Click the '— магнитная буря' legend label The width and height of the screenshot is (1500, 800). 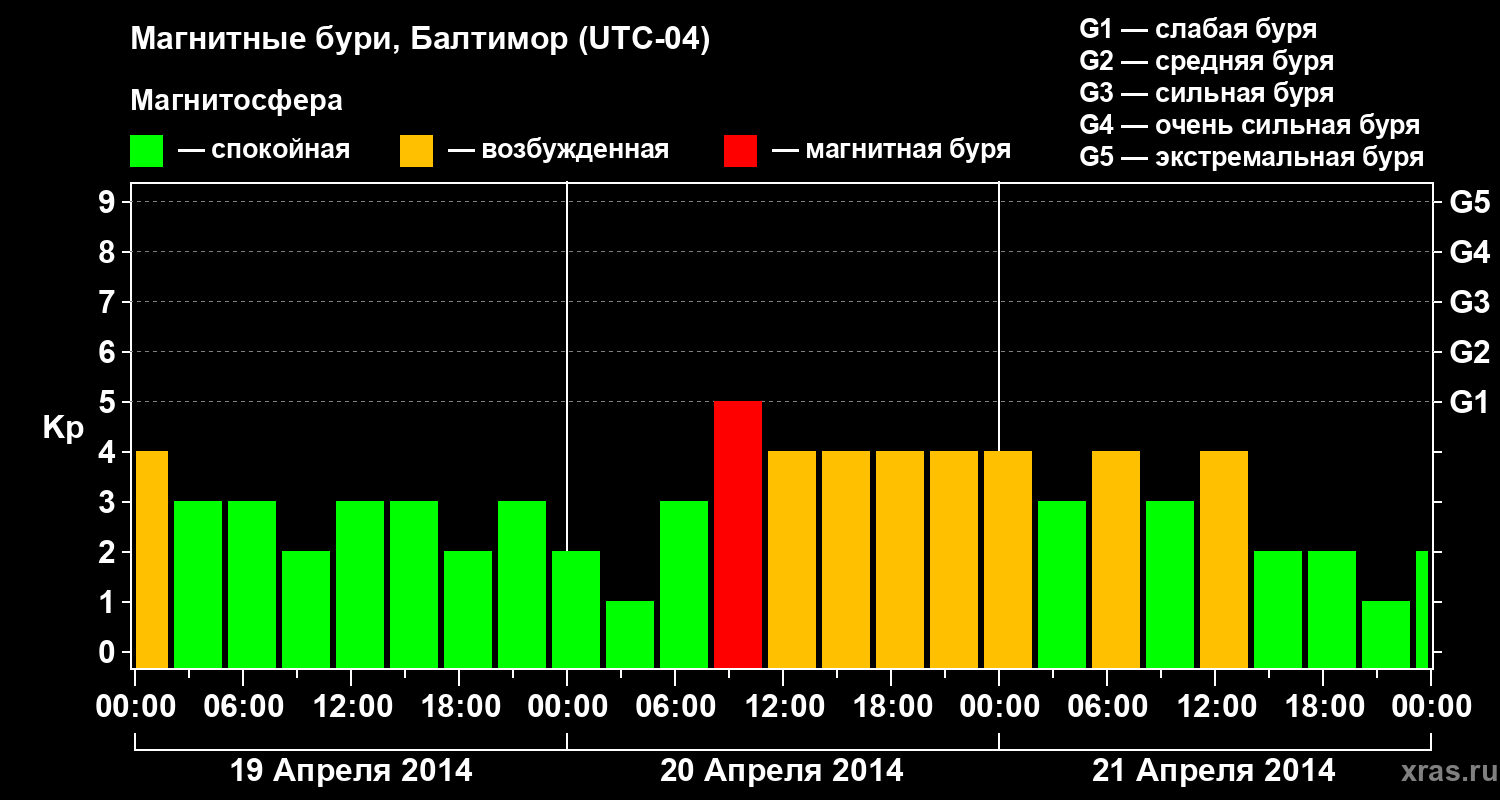(x=891, y=150)
